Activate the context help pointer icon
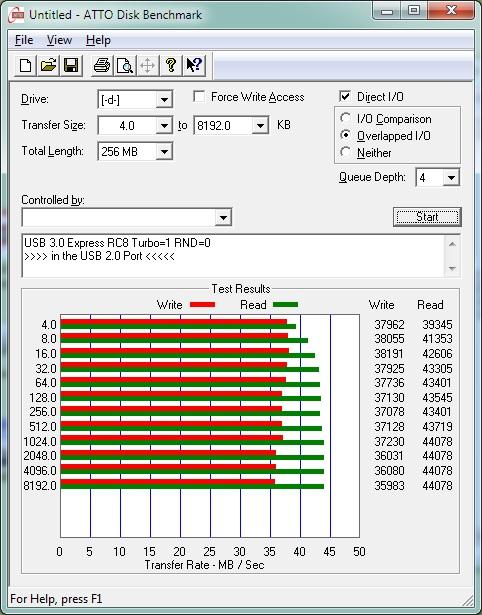 pos(194,65)
